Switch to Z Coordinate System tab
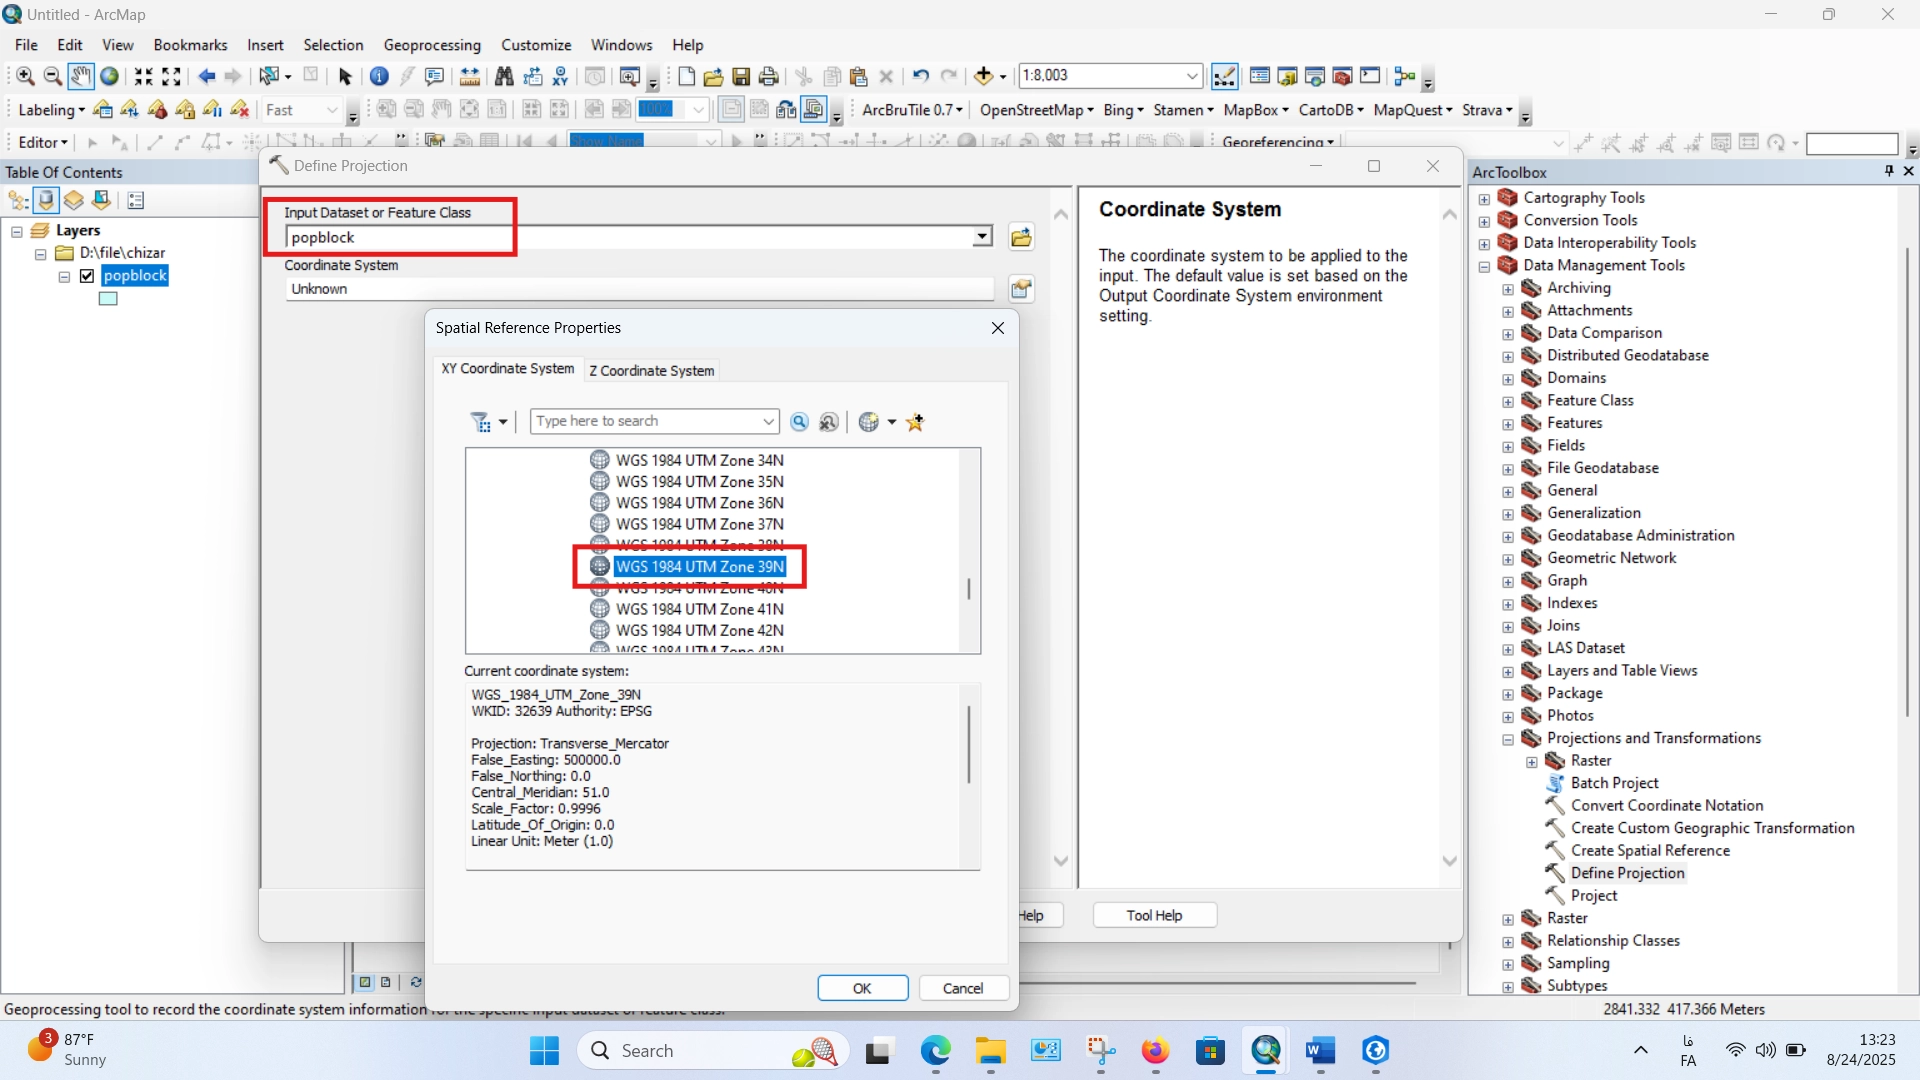Image resolution: width=1920 pixels, height=1080 pixels. (x=651, y=371)
